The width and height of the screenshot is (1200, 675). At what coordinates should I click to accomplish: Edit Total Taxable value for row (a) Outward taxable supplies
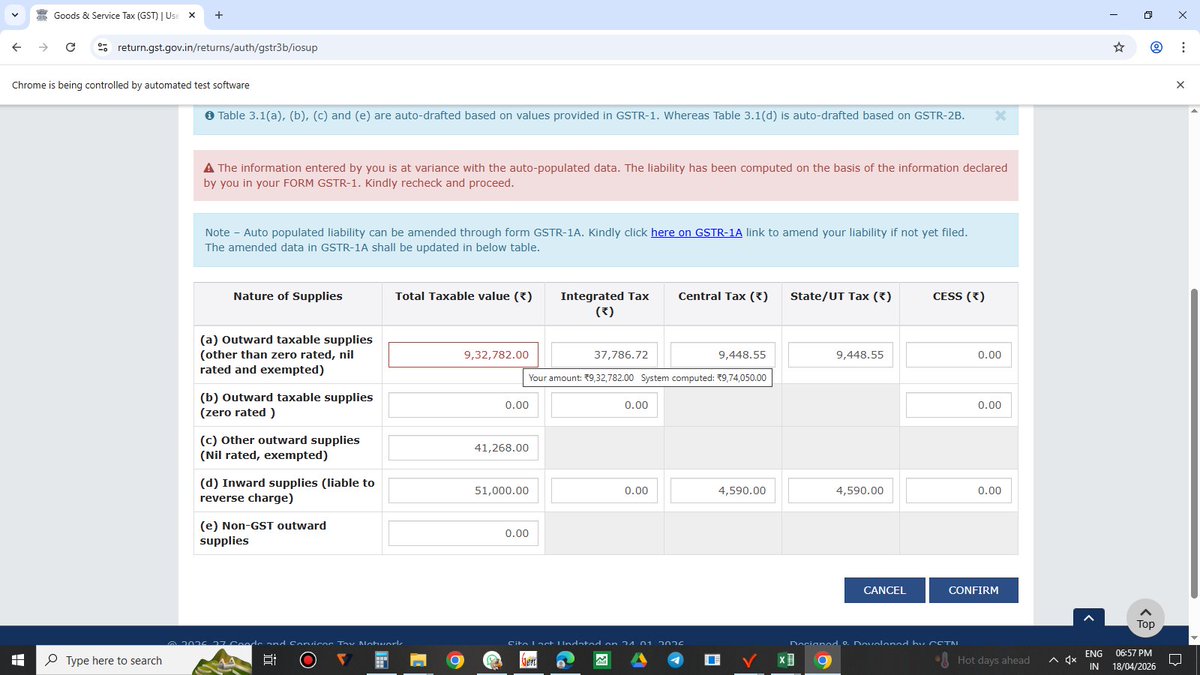464,355
